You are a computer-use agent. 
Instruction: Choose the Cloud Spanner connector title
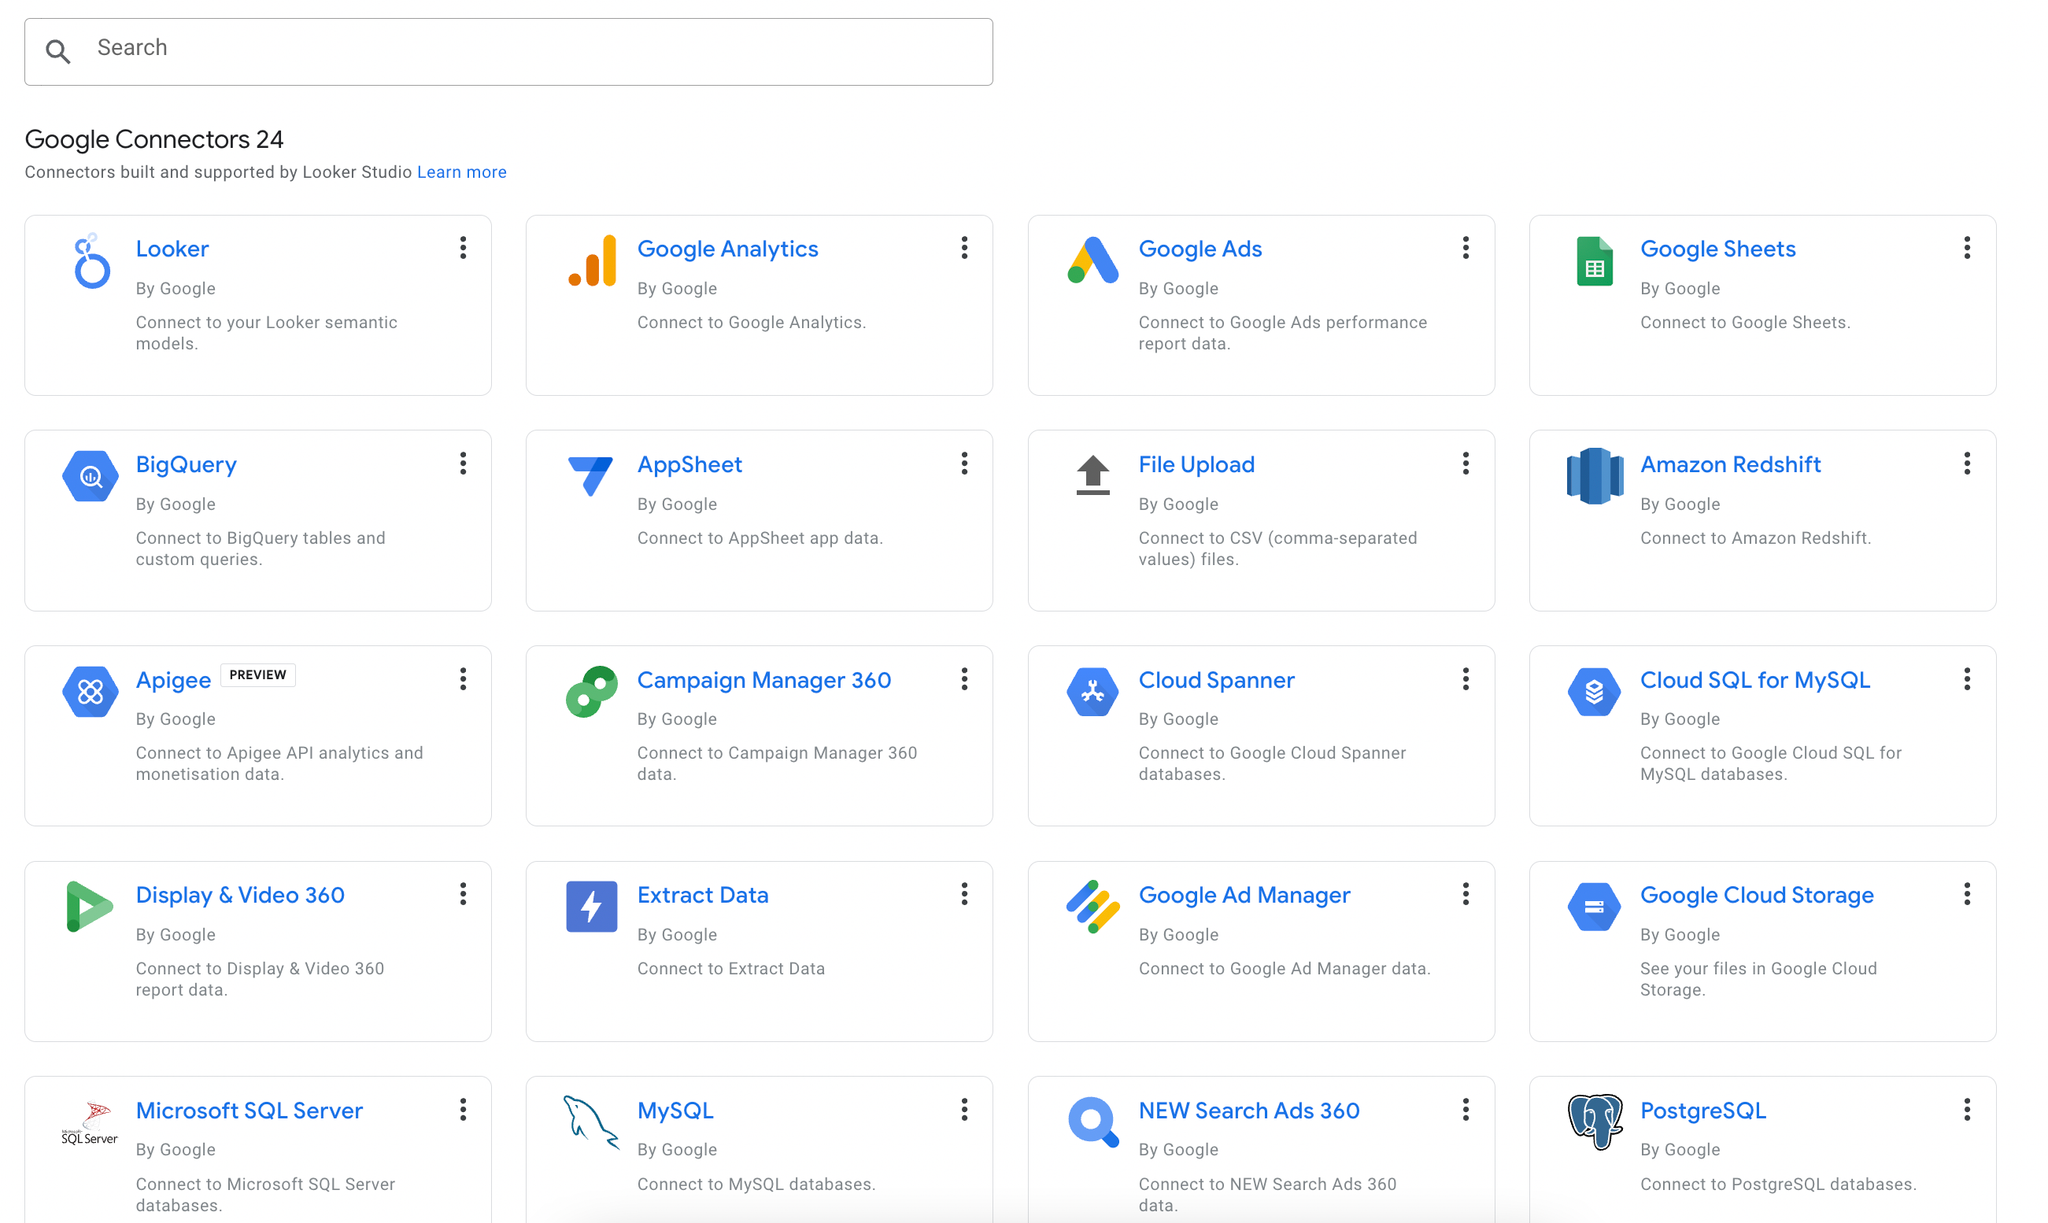(x=1217, y=680)
